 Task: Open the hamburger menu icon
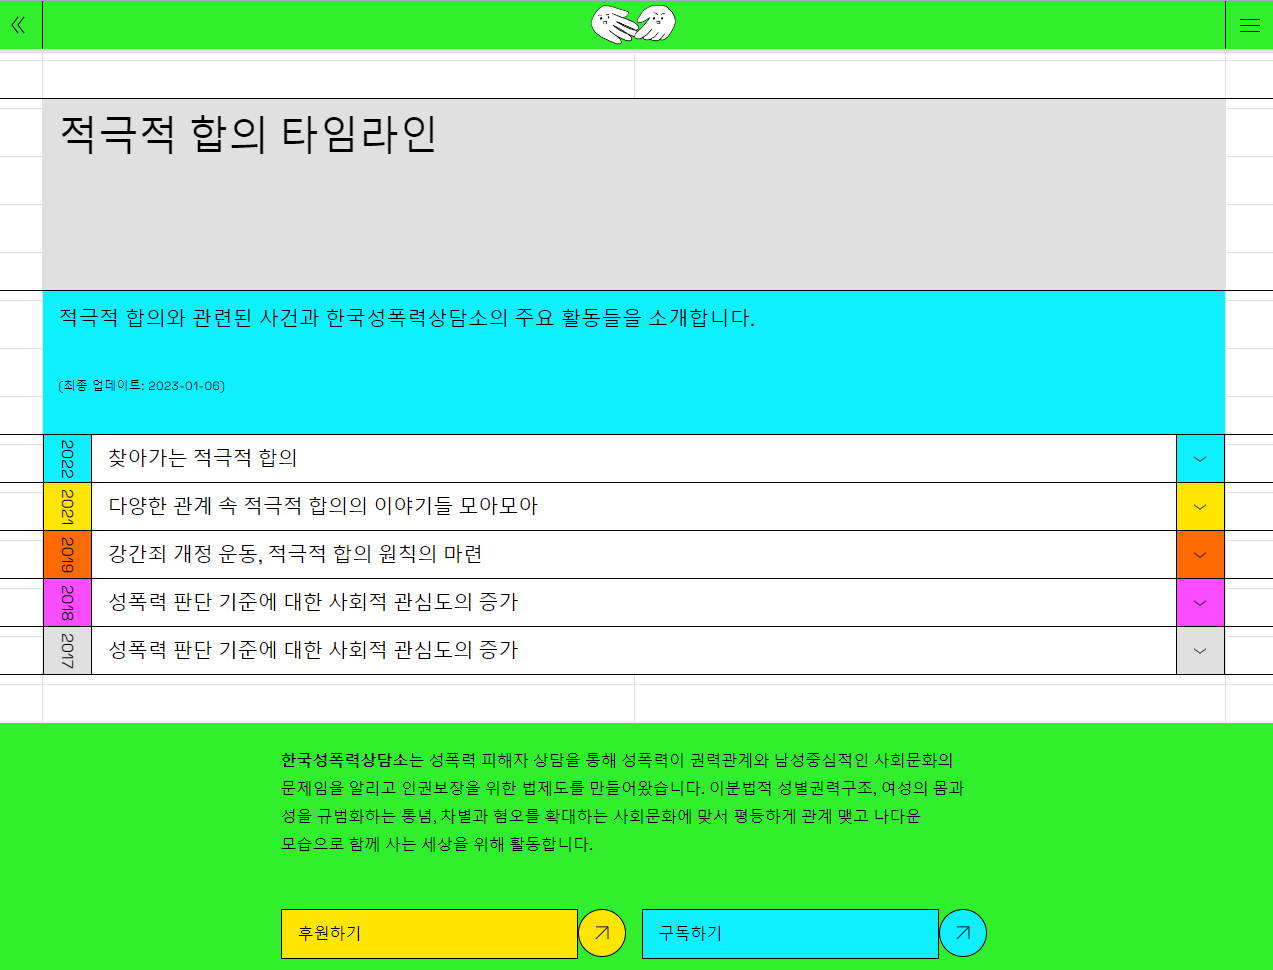[1249, 25]
